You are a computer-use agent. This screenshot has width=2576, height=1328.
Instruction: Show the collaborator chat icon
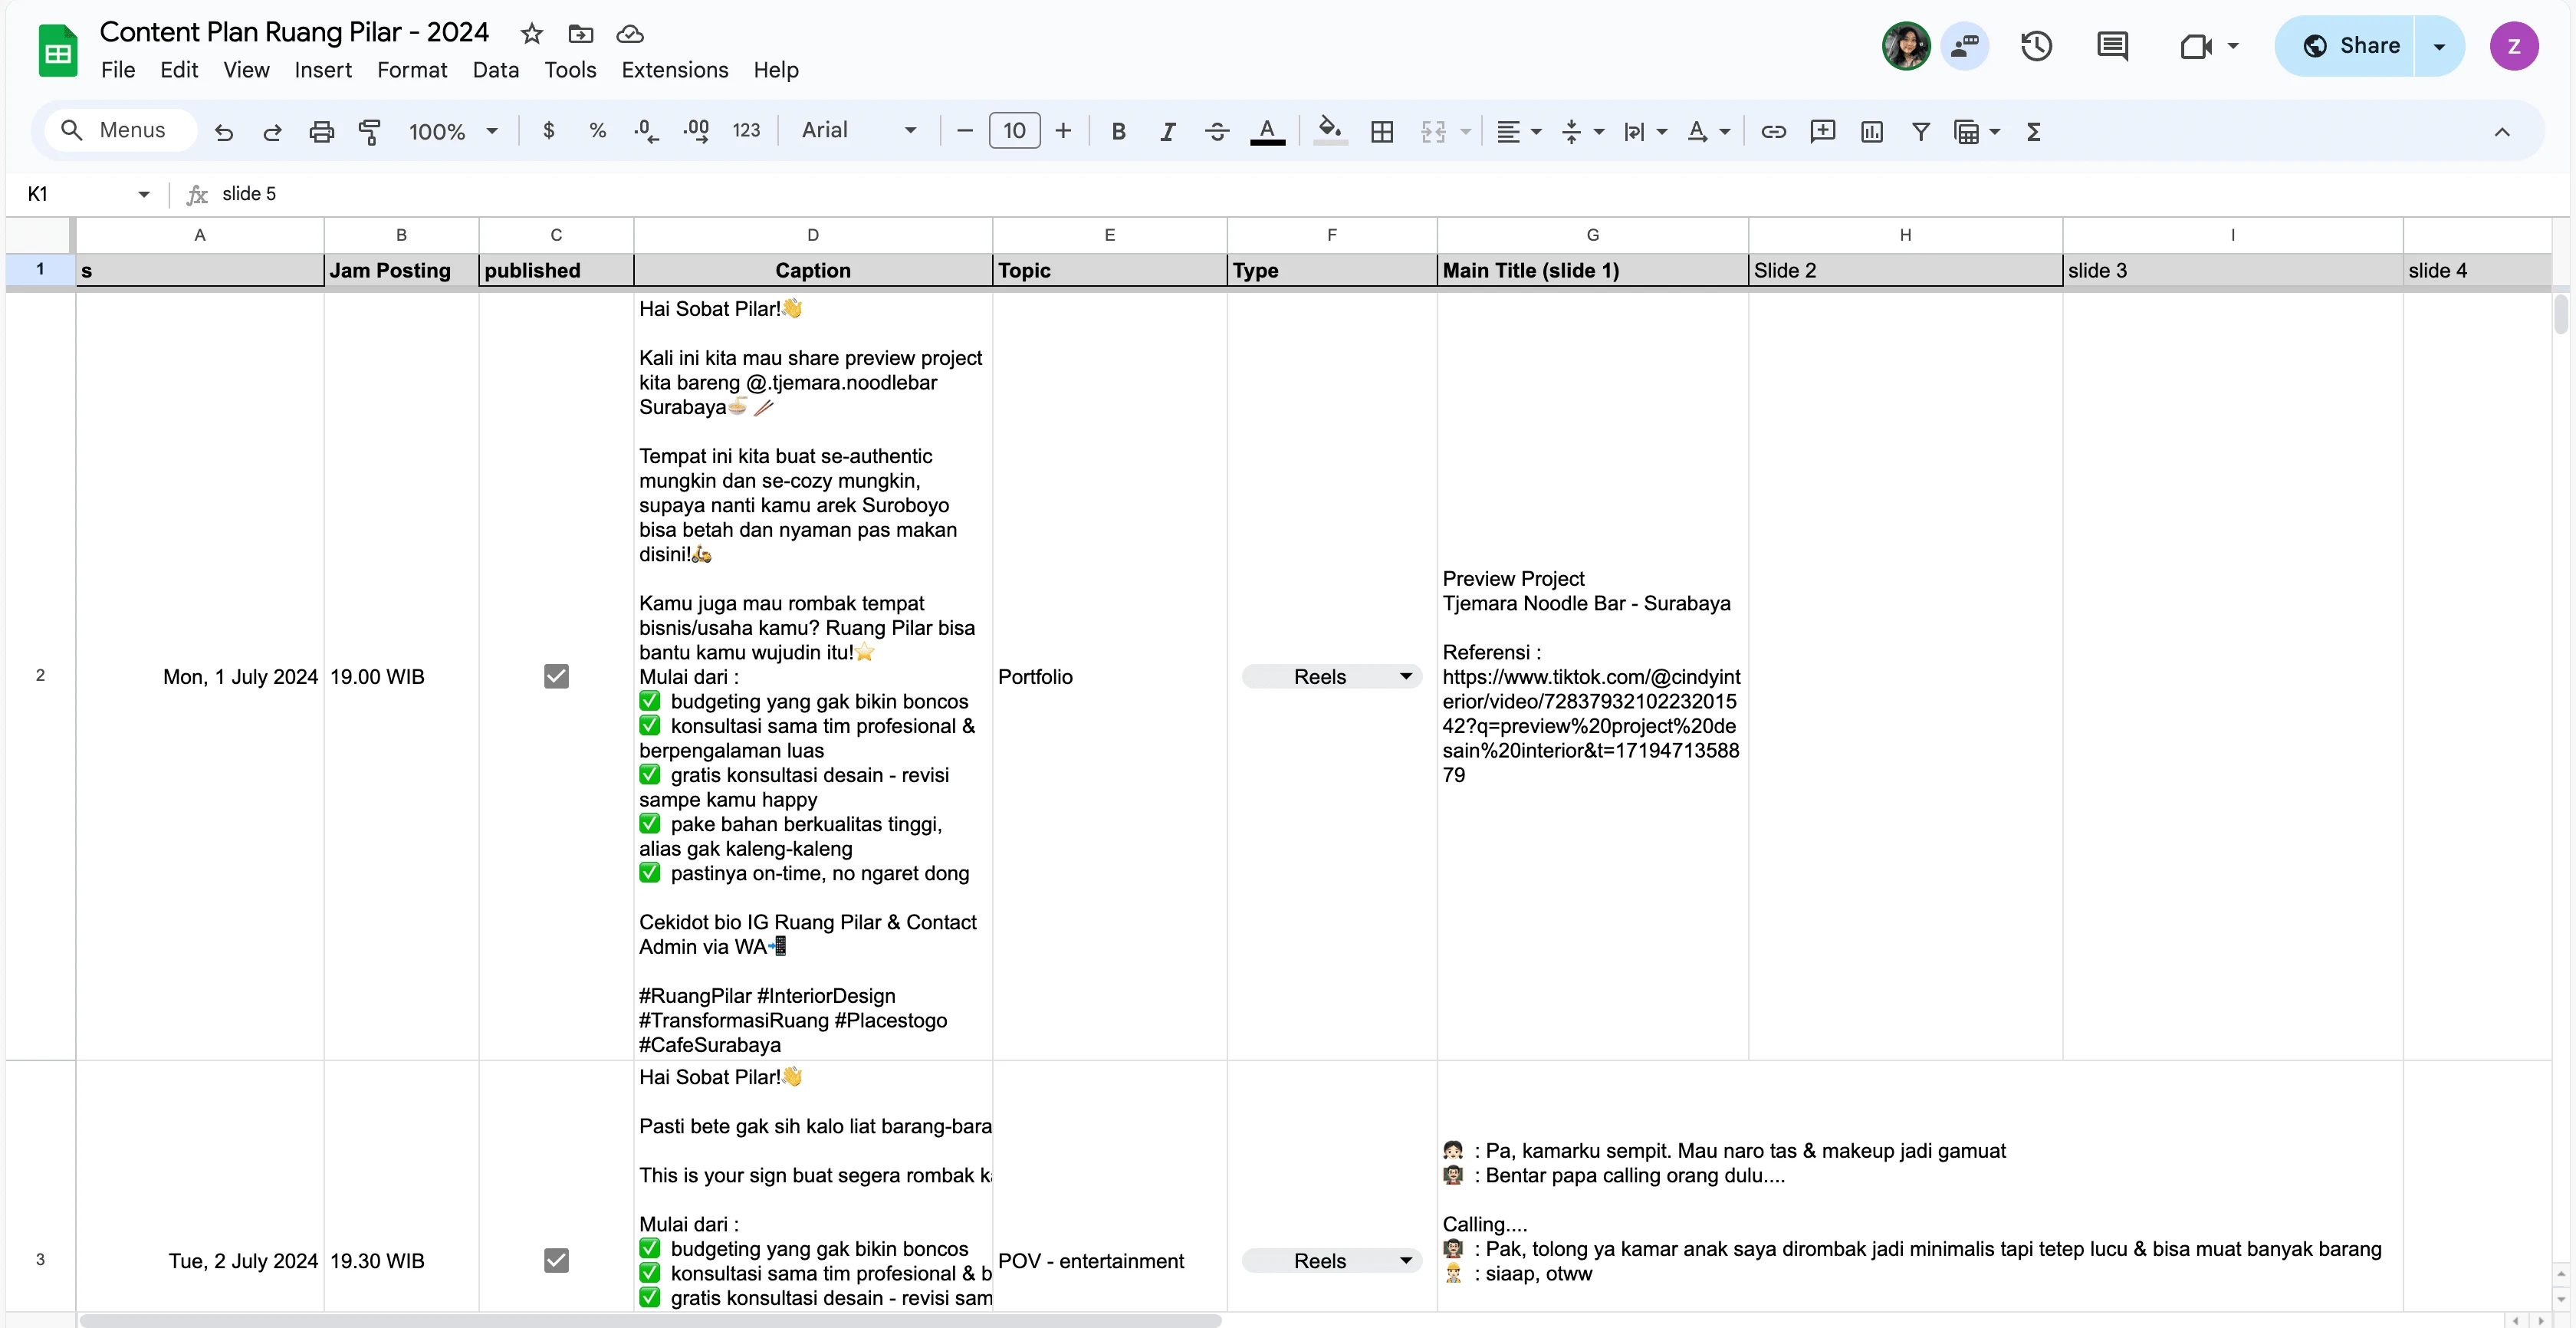(1964, 46)
